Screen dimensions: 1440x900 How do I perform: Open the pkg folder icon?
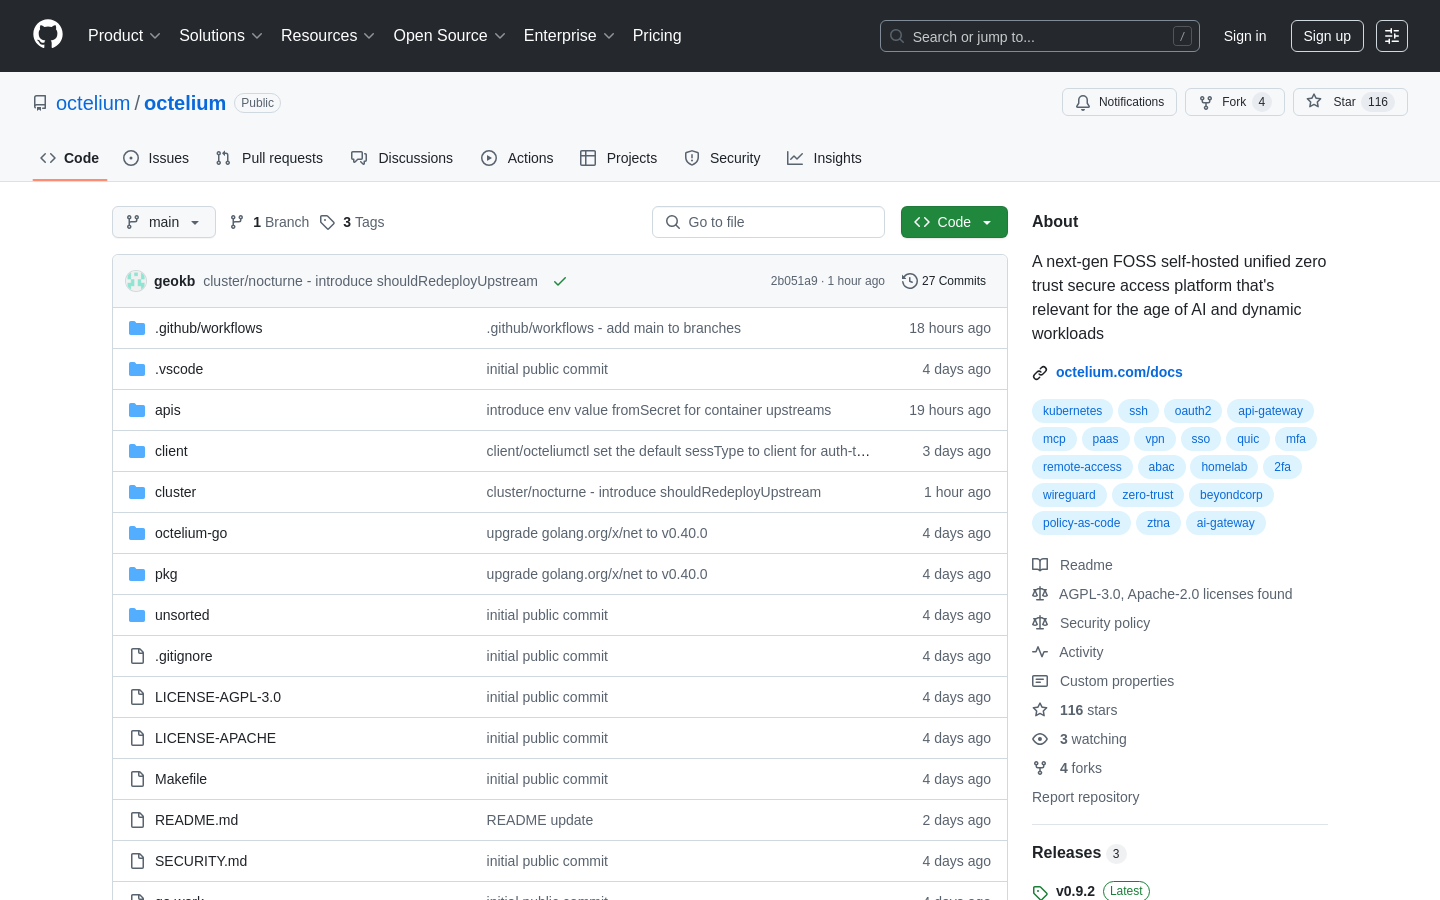[x=137, y=574]
